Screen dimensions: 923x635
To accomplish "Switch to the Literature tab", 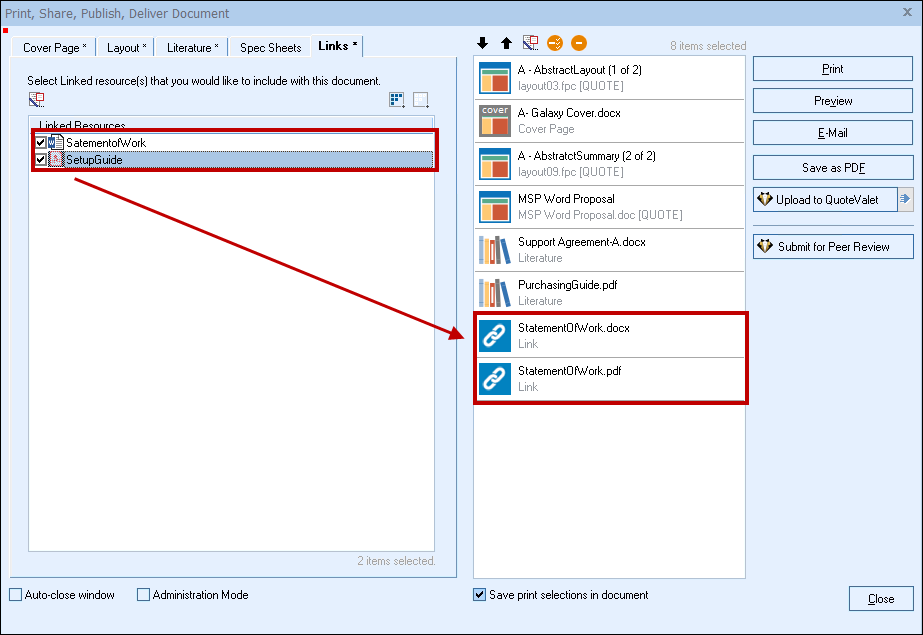I will tap(192, 48).
